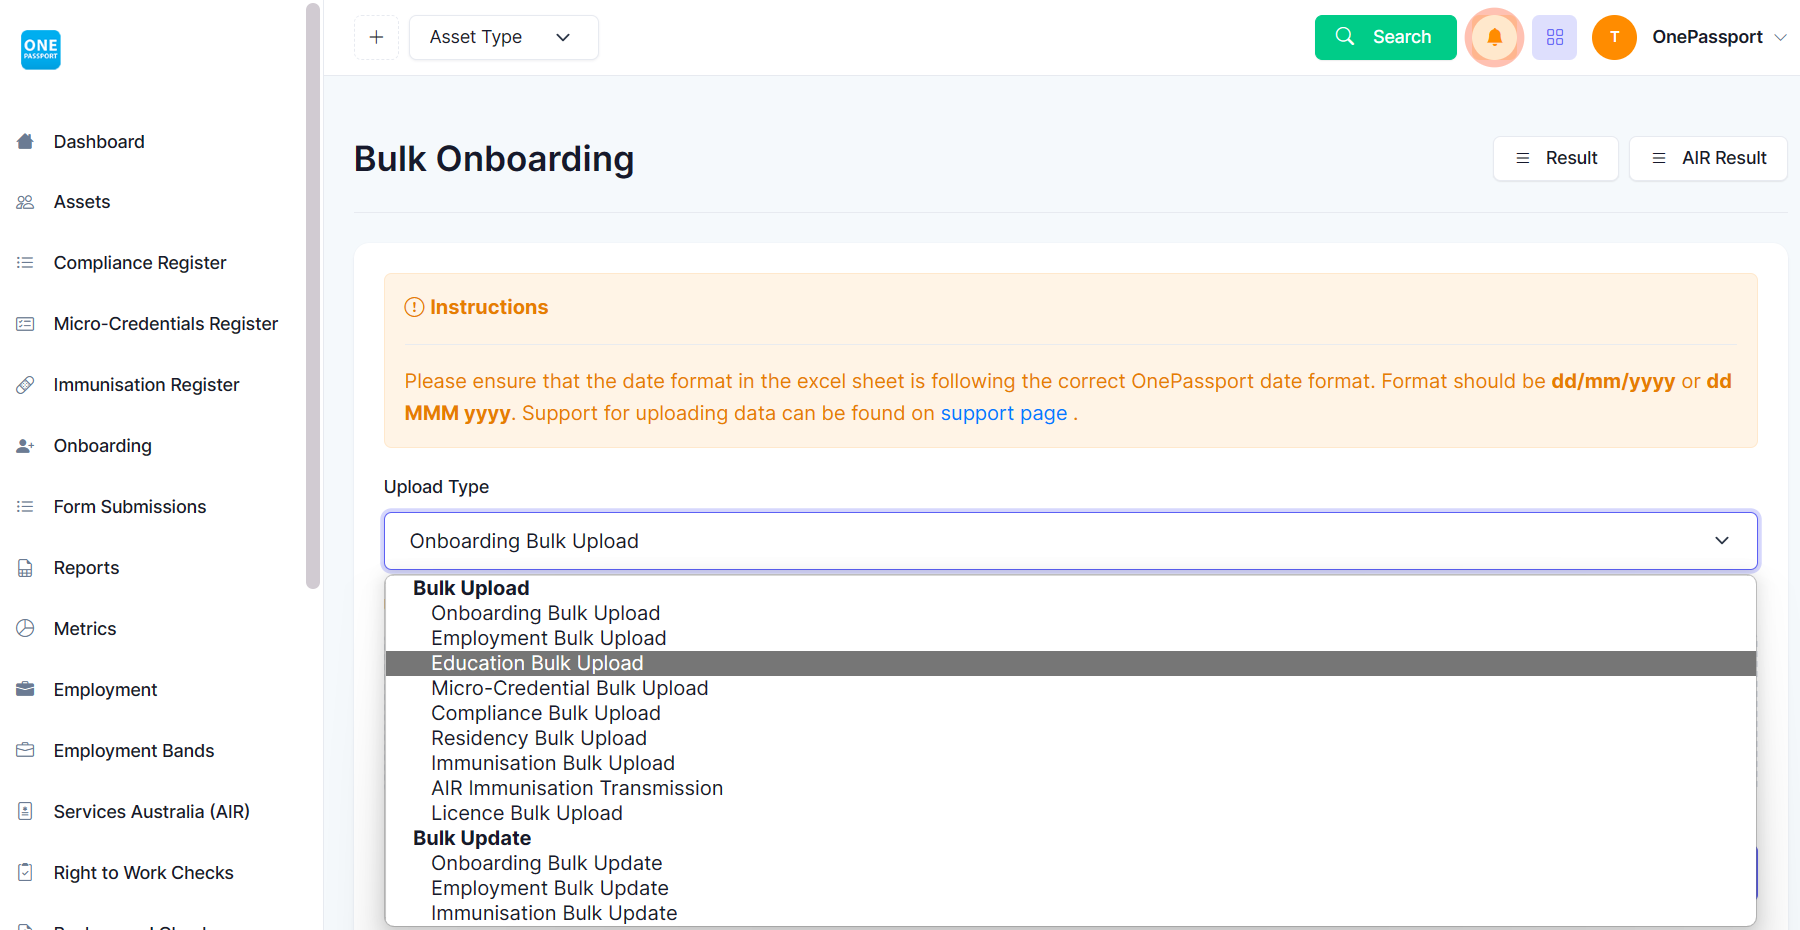Select the Dashboard sidebar icon

point(25,141)
